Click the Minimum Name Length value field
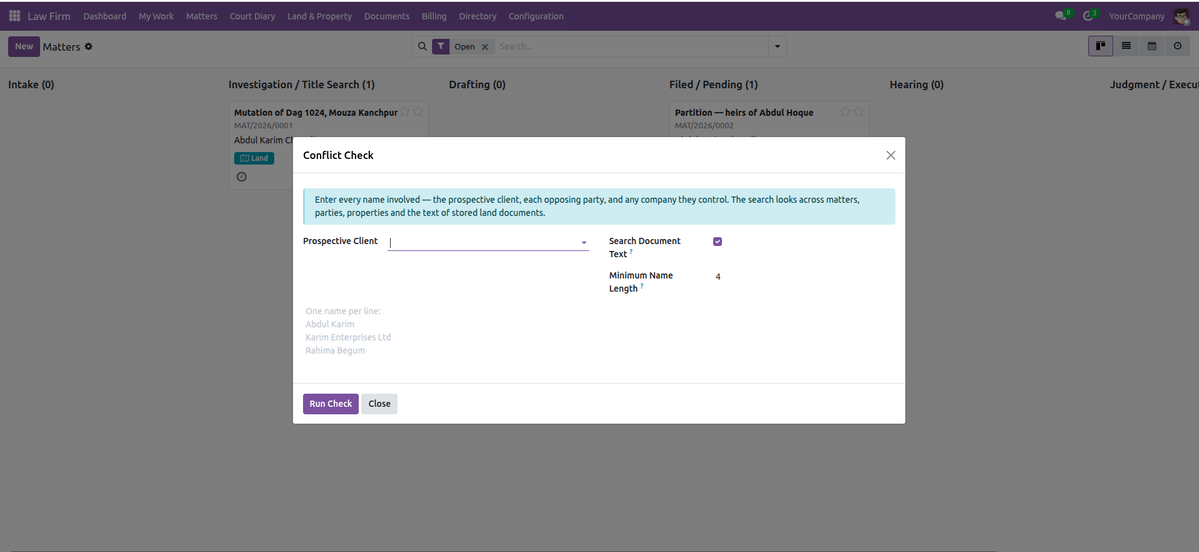 point(803,277)
